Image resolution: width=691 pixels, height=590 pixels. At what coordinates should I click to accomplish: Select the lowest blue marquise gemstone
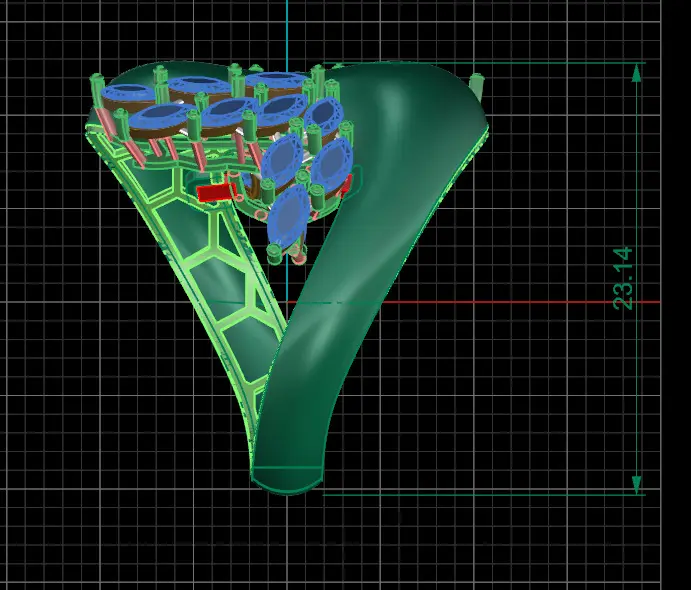(289, 215)
